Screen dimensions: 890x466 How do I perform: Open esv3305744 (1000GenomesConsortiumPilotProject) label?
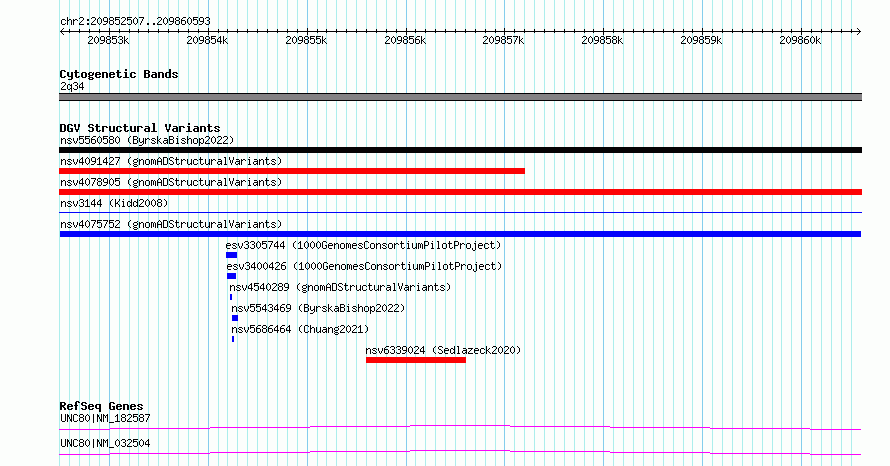(x=363, y=245)
